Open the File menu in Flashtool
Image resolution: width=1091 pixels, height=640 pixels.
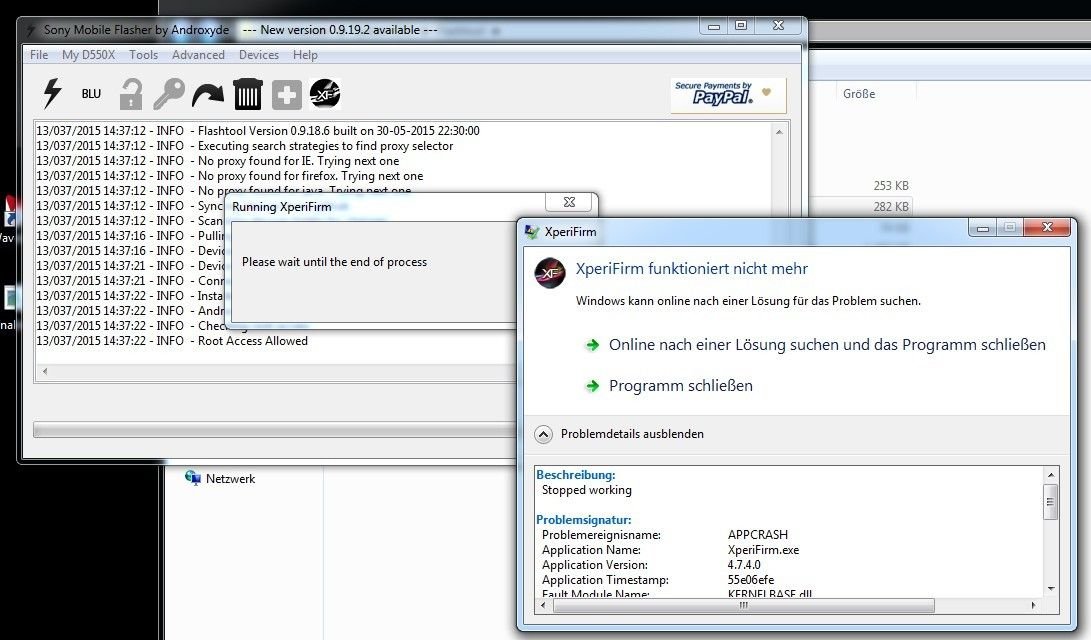pos(39,55)
